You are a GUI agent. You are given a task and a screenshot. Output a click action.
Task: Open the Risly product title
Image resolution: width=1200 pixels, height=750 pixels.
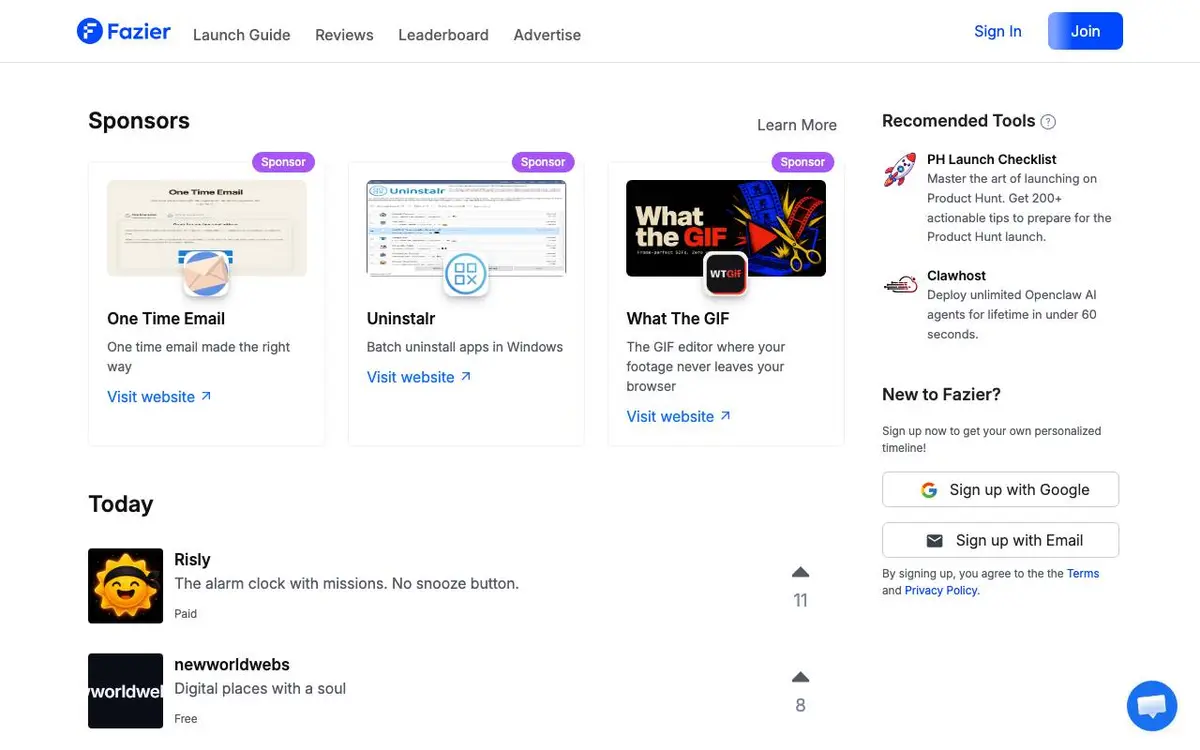pyautogui.click(x=192, y=560)
